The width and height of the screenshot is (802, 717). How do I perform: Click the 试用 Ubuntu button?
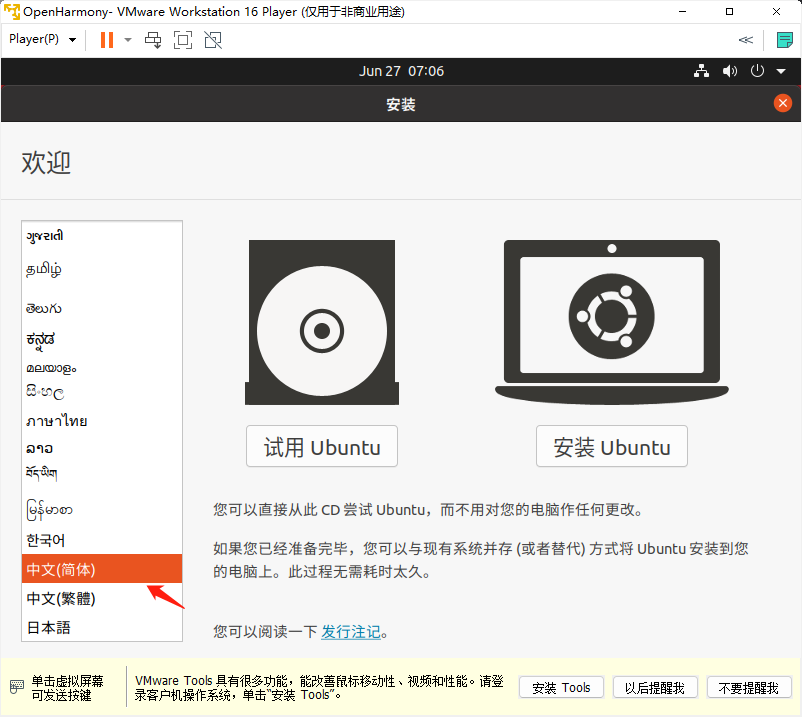pyautogui.click(x=321, y=447)
